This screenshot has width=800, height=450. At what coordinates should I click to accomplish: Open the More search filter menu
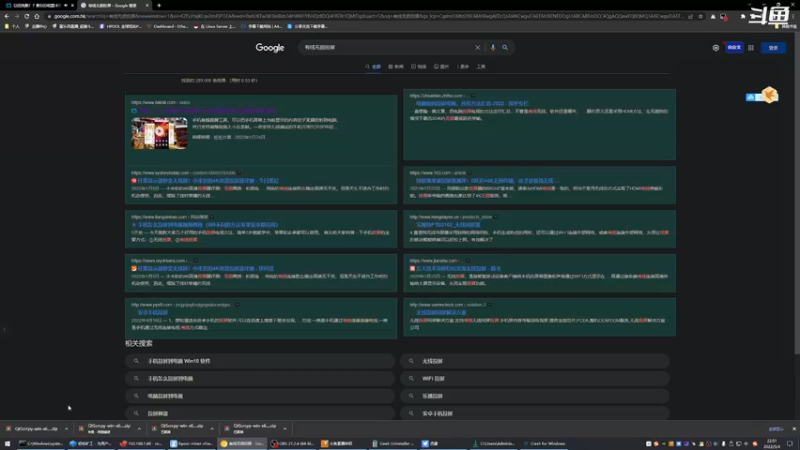coord(463,67)
